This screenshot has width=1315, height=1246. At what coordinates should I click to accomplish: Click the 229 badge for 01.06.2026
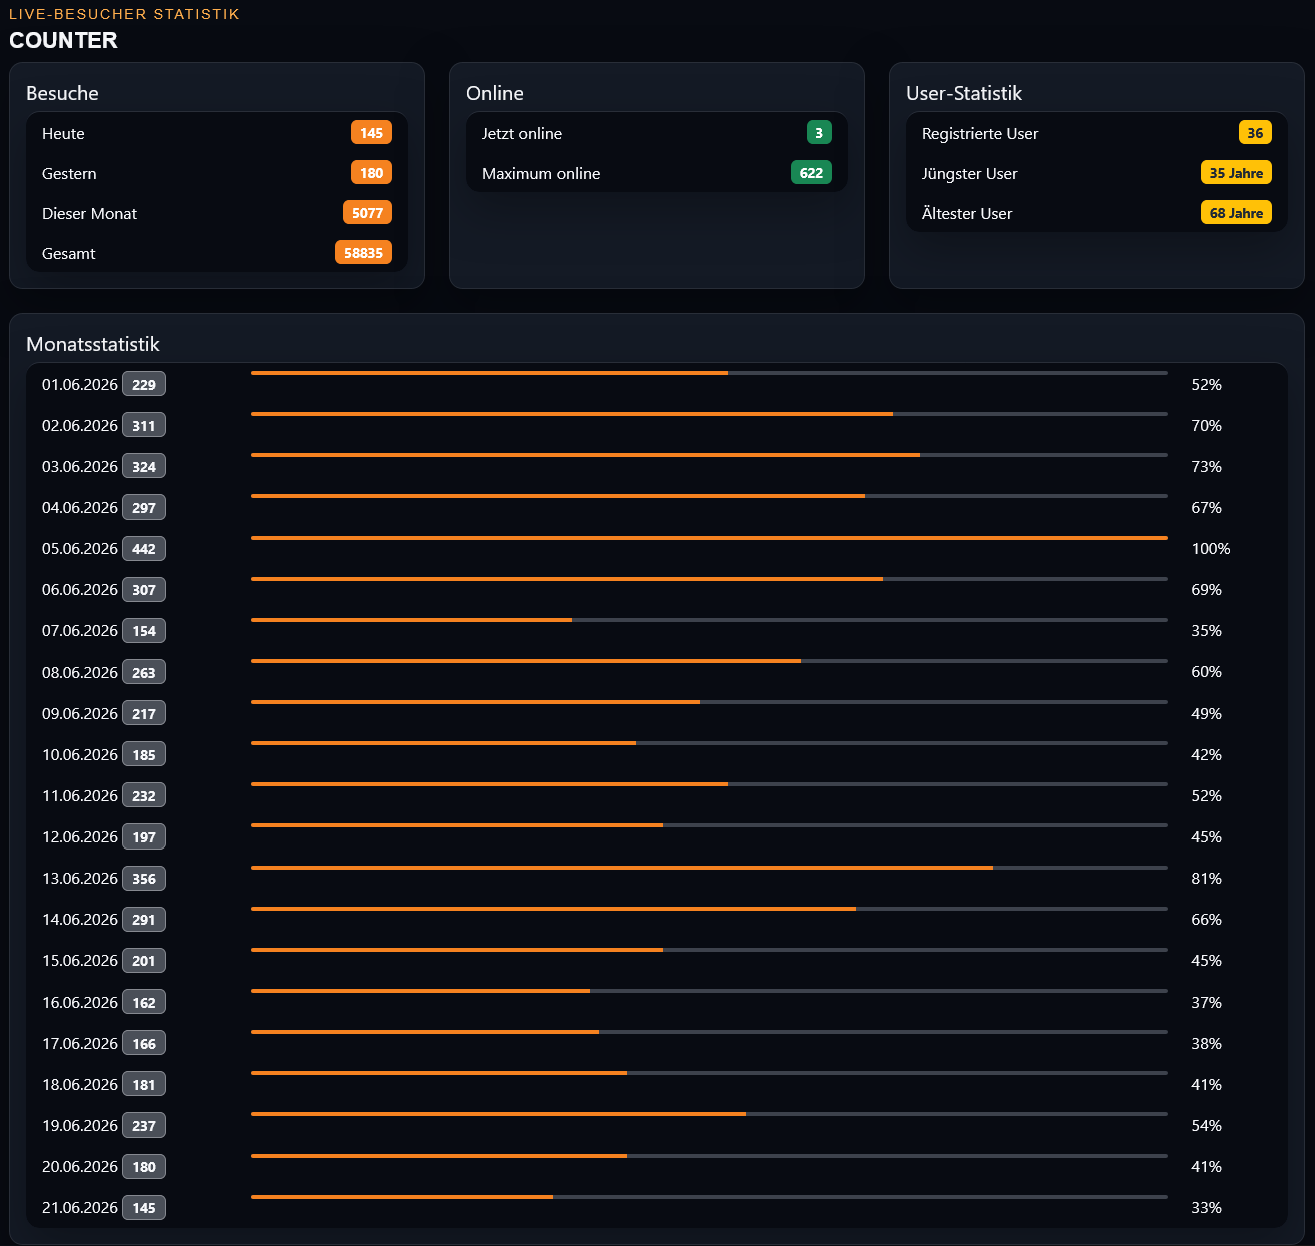click(x=144, y=385)
